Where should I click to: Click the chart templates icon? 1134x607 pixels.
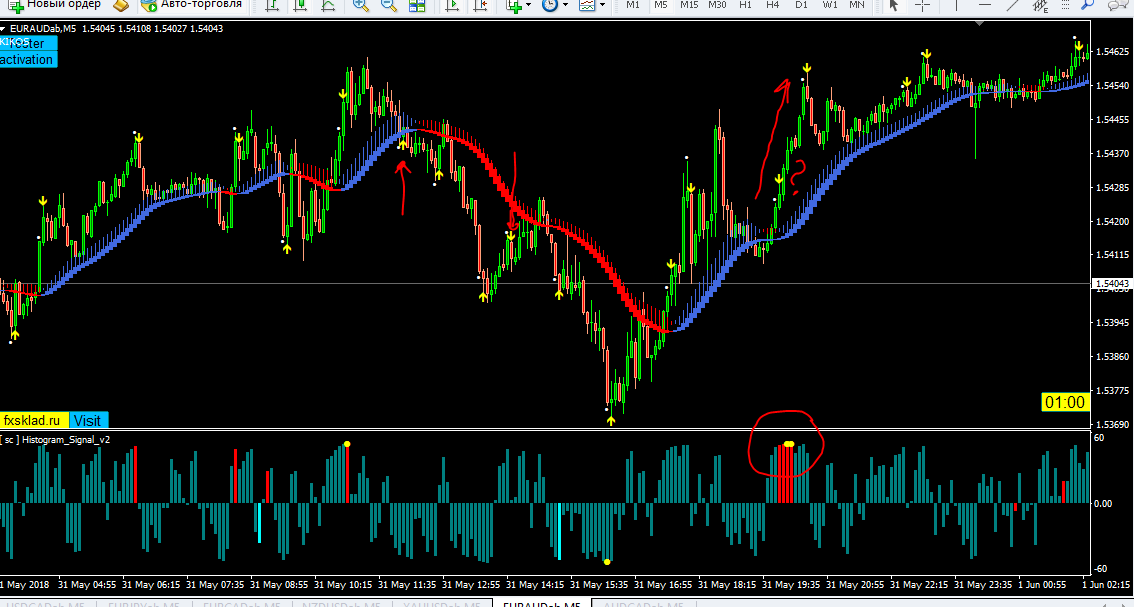pos(587,5)
